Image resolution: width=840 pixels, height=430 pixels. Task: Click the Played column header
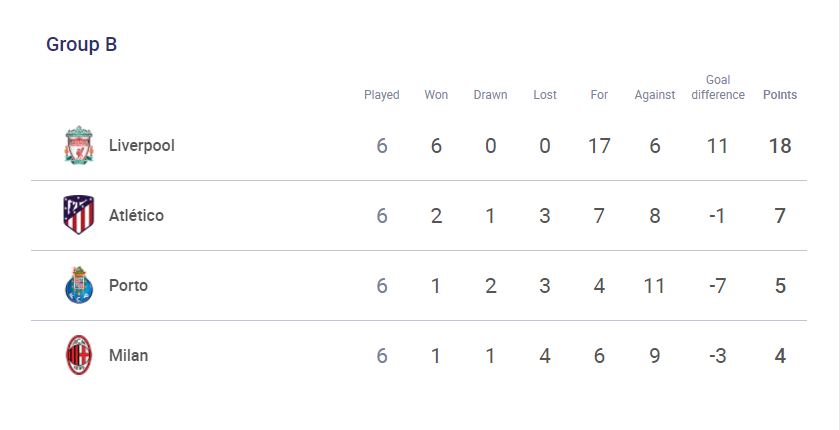pos(382,95)
